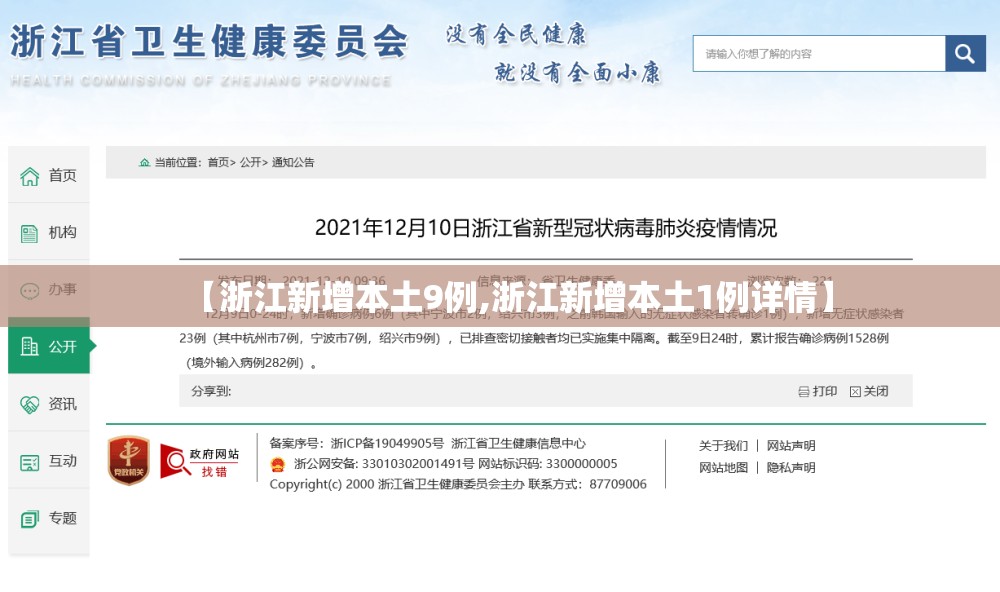Click the 关闭 close button
The height and width of the screenshot is (592, 1000).
[869, 391]
